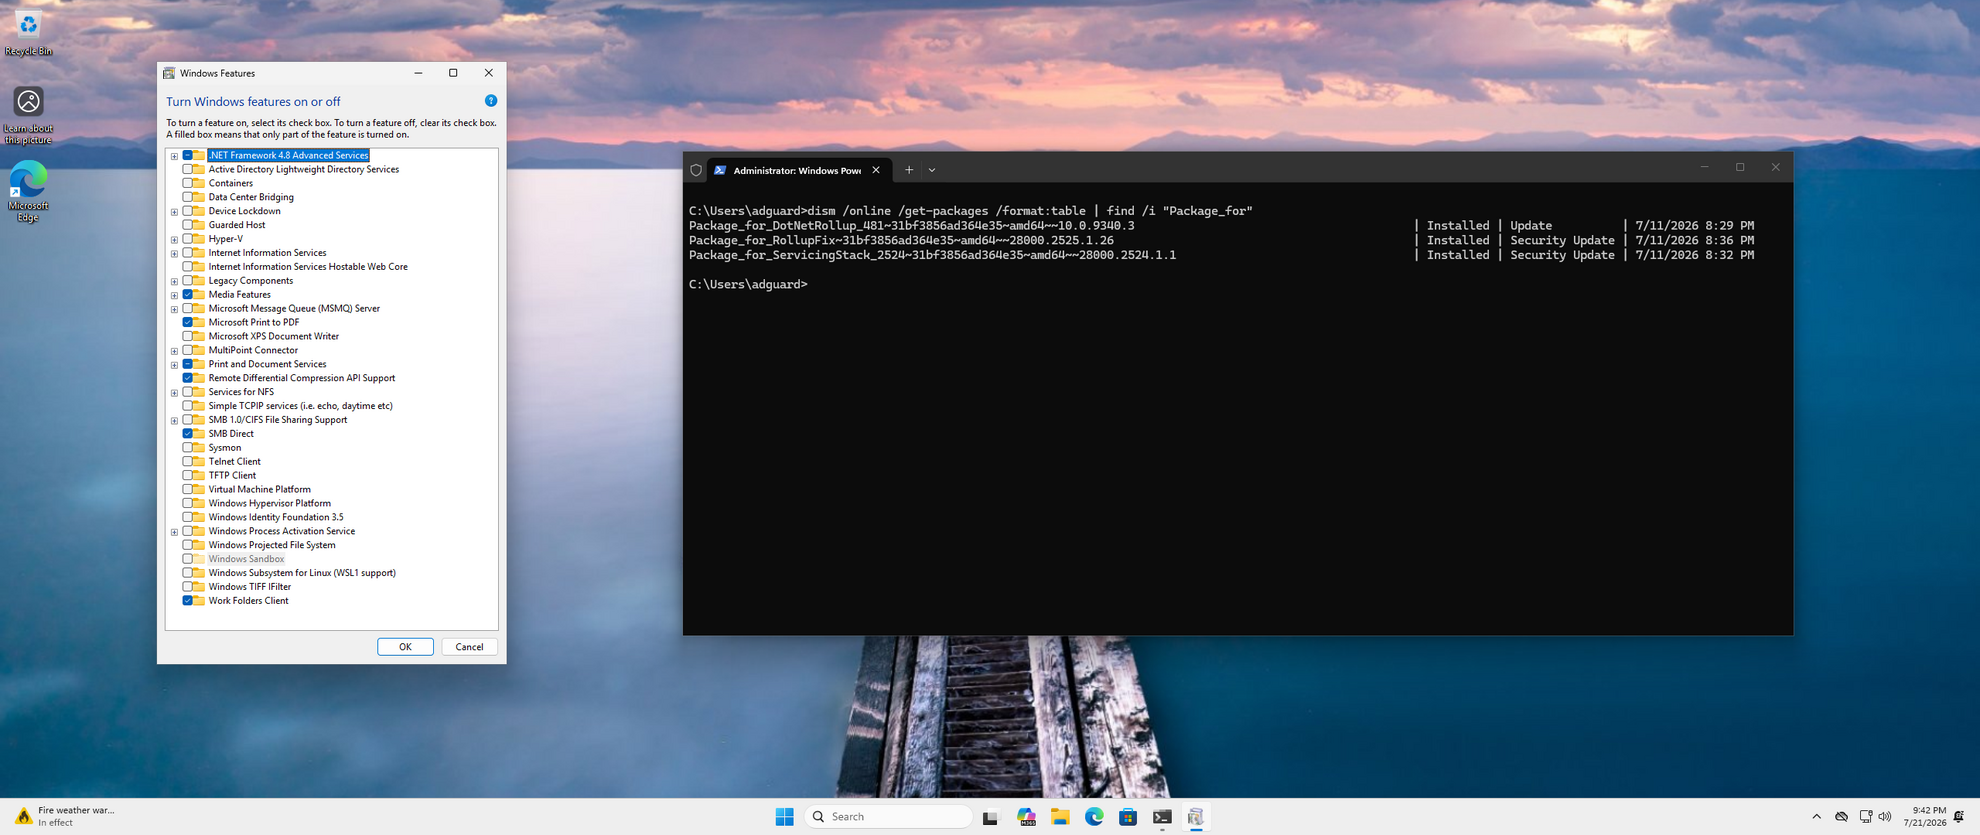Image resolution: width=1980 pixels, height=835 pixels.
Task: Click OK in Windows Features
Action: (405, 647)
